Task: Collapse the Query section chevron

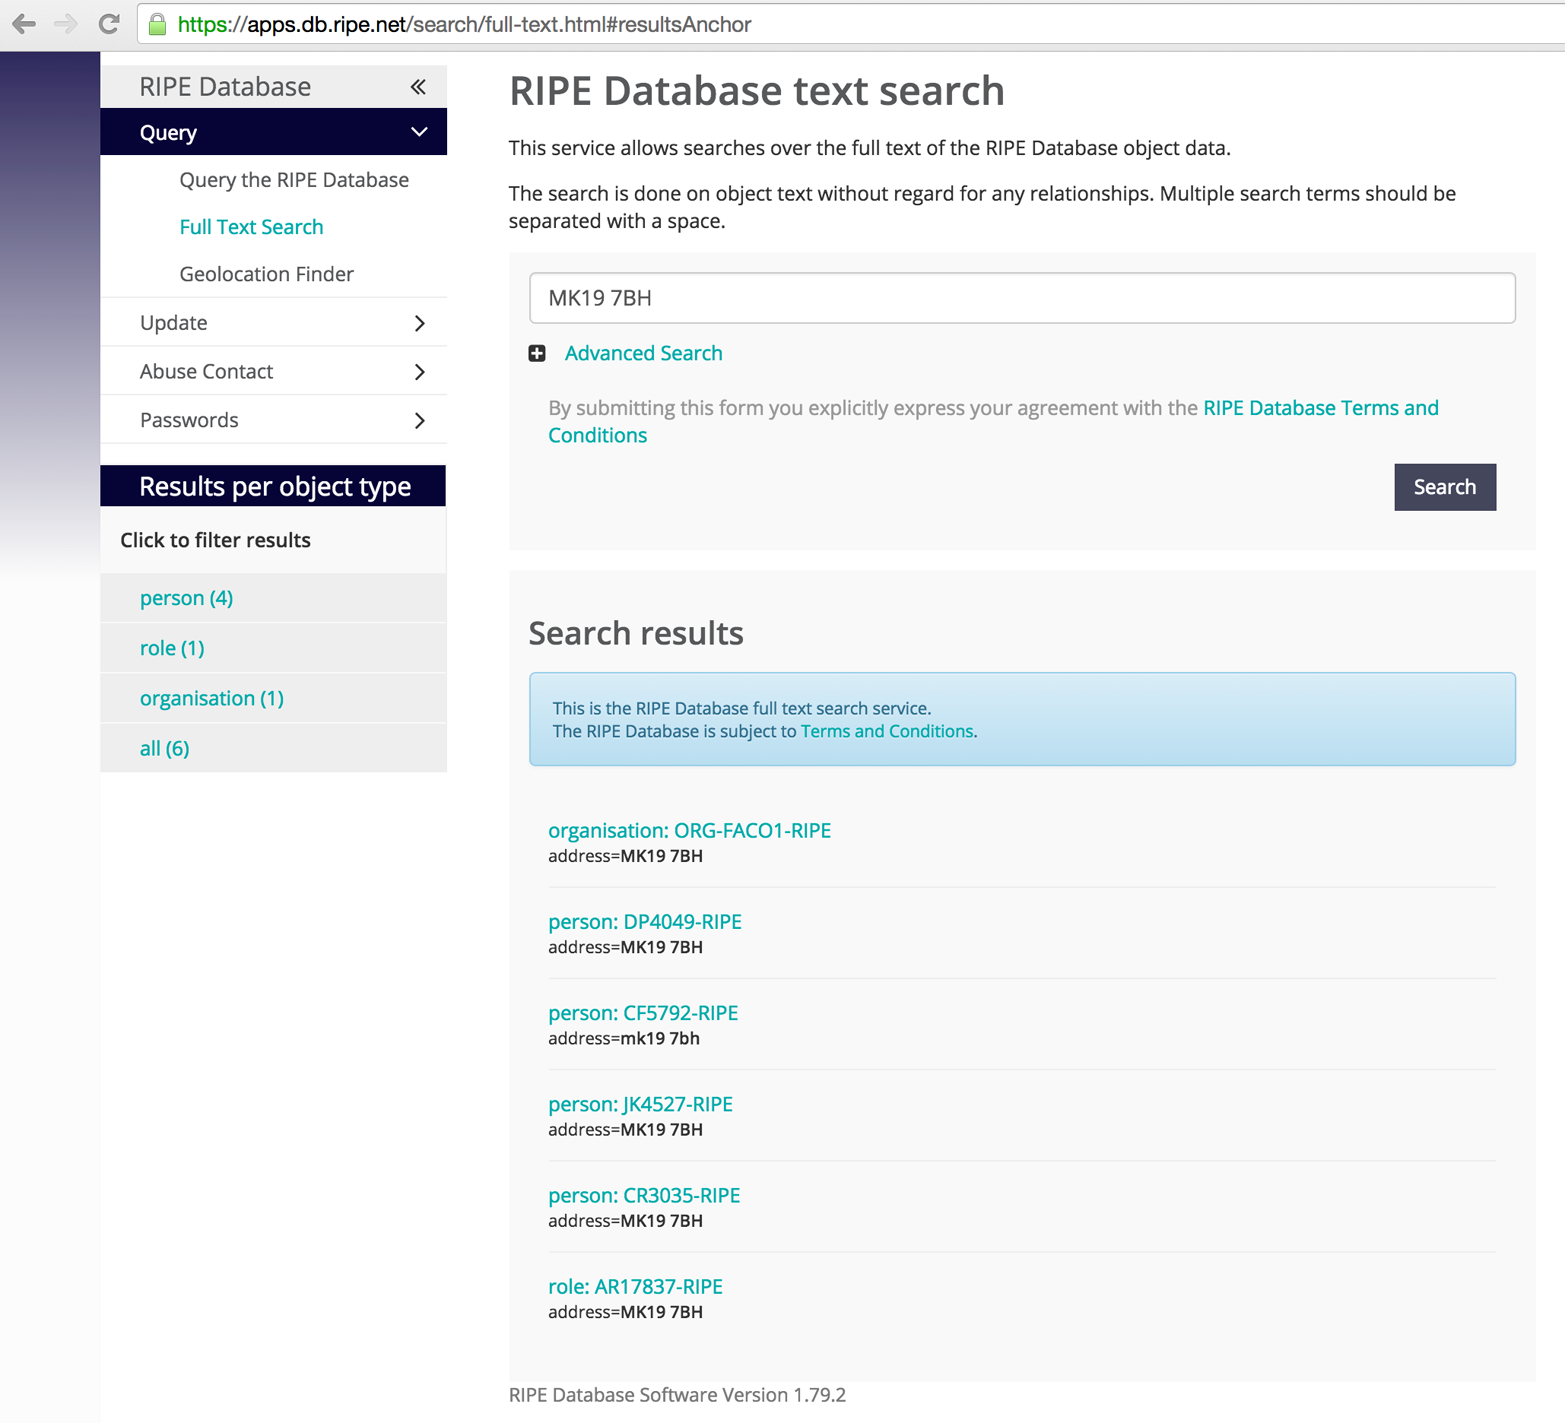Action: 419,131
